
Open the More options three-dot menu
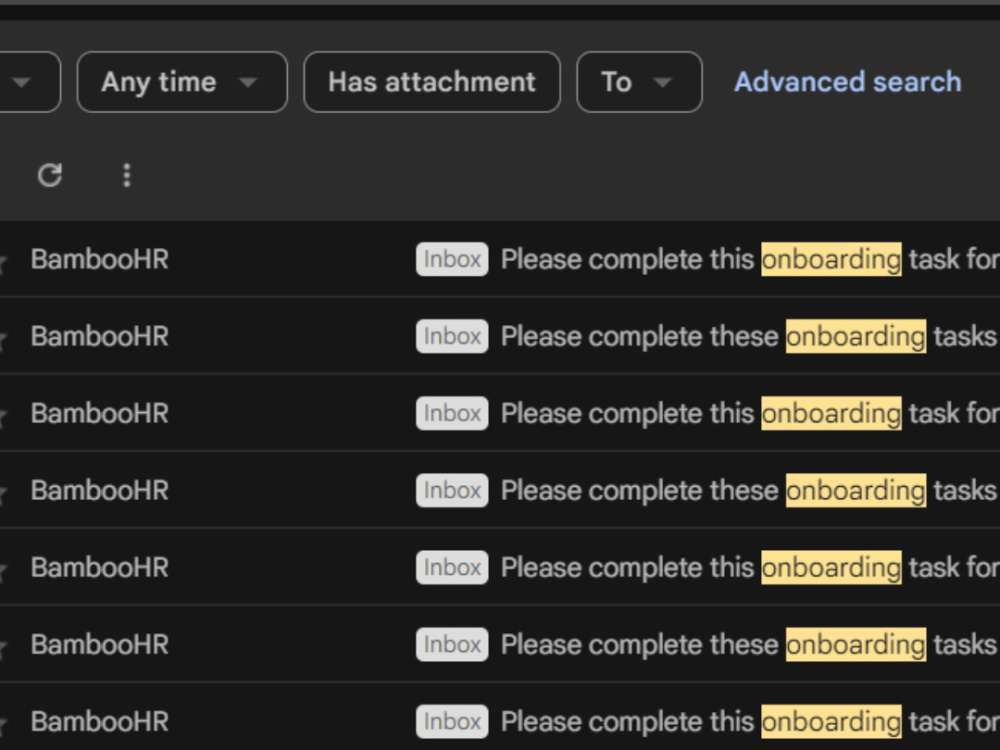tap(127, 175)
